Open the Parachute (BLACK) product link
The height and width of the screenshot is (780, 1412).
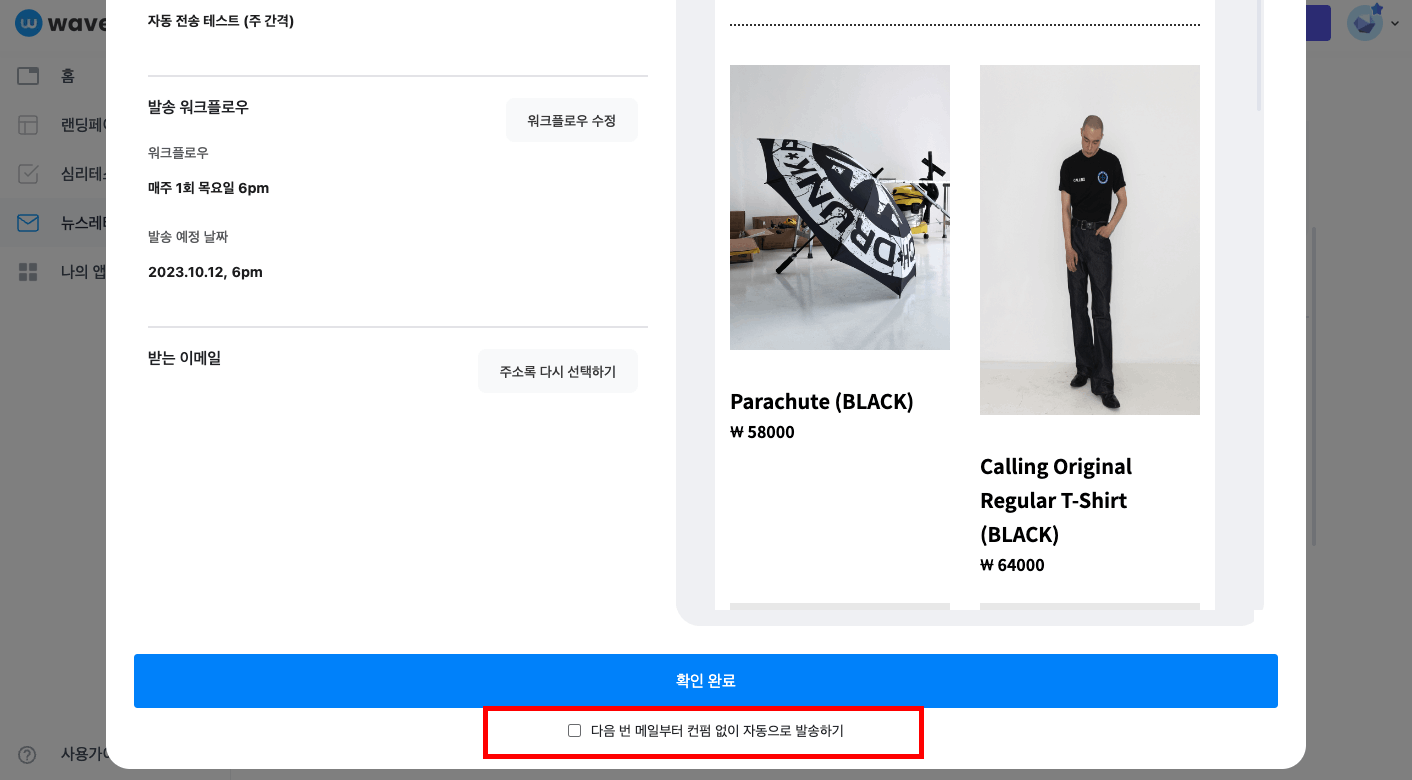[x=821, y=401]
